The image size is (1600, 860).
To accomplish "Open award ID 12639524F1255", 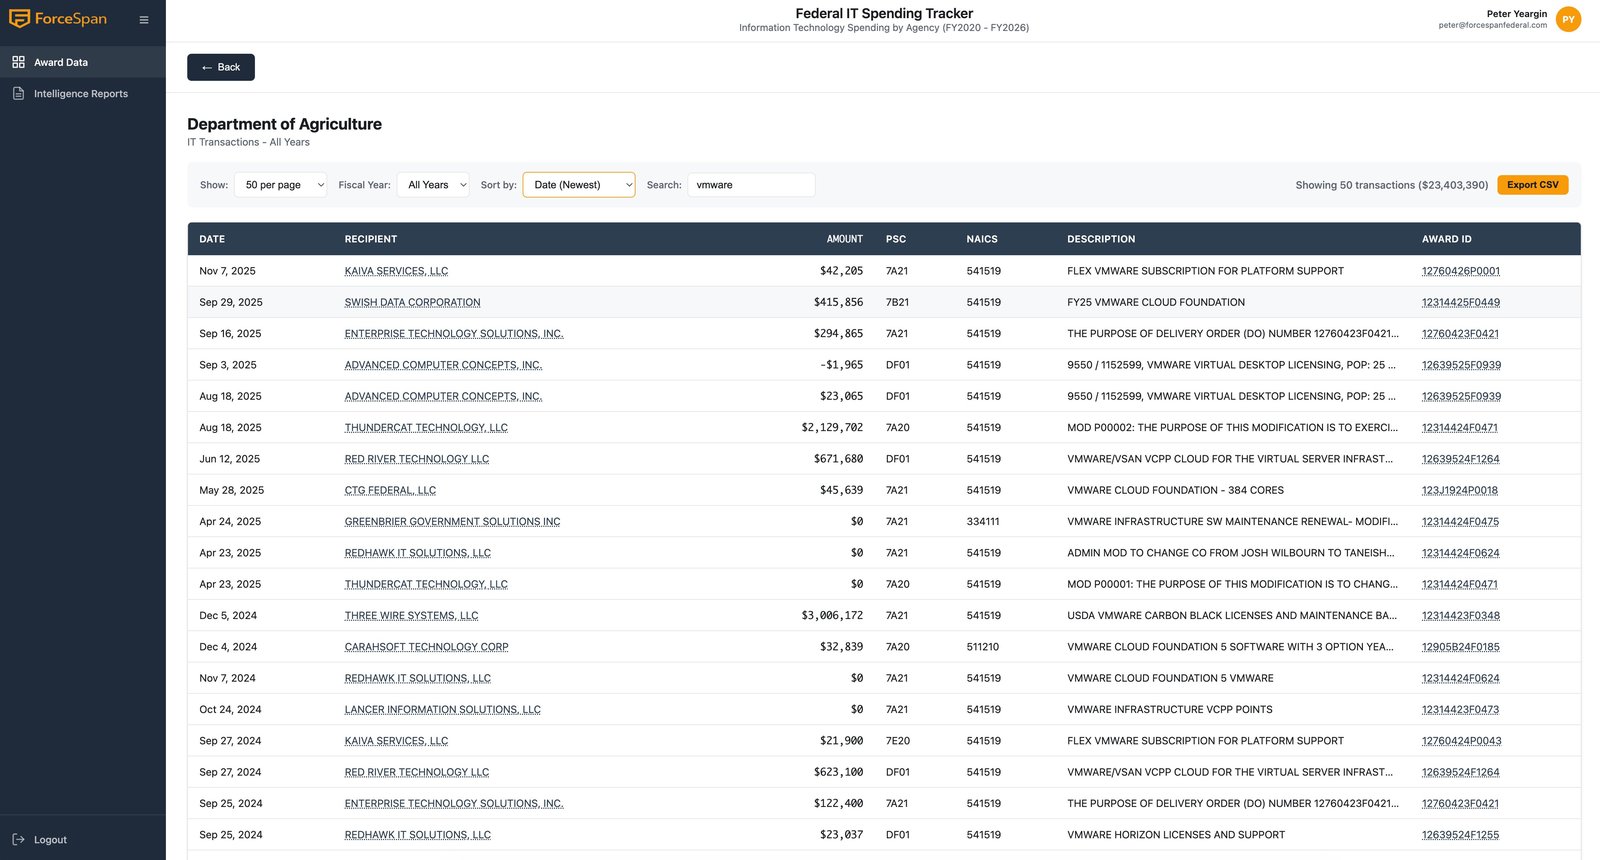I will pos(1460,835).
